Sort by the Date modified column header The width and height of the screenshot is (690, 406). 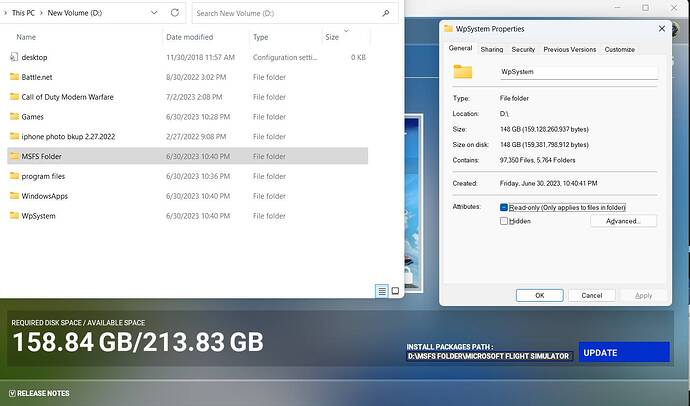(190, 37)
